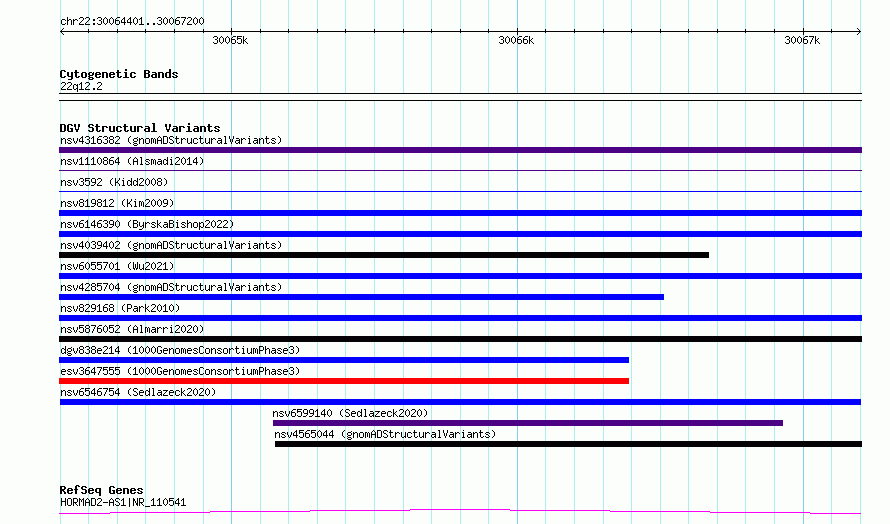Select the nsv6146390 blue bar
This screenshot has height=524, width=890.
click(x=460, y=234)
